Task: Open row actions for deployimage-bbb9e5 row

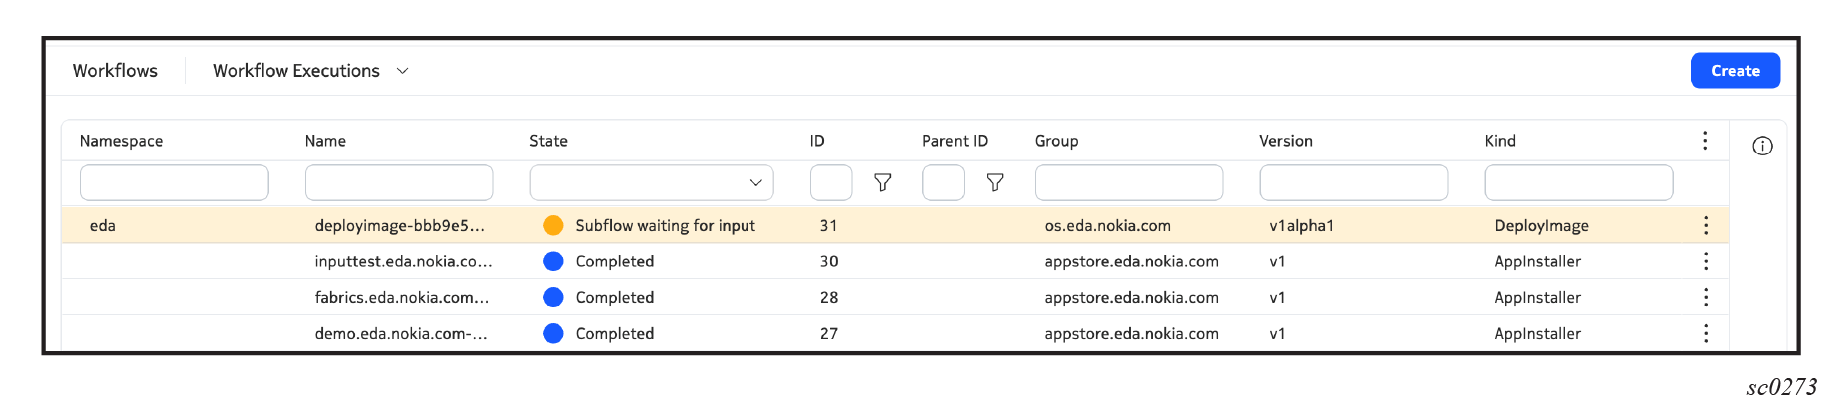Action: [x=1705, y=225]
